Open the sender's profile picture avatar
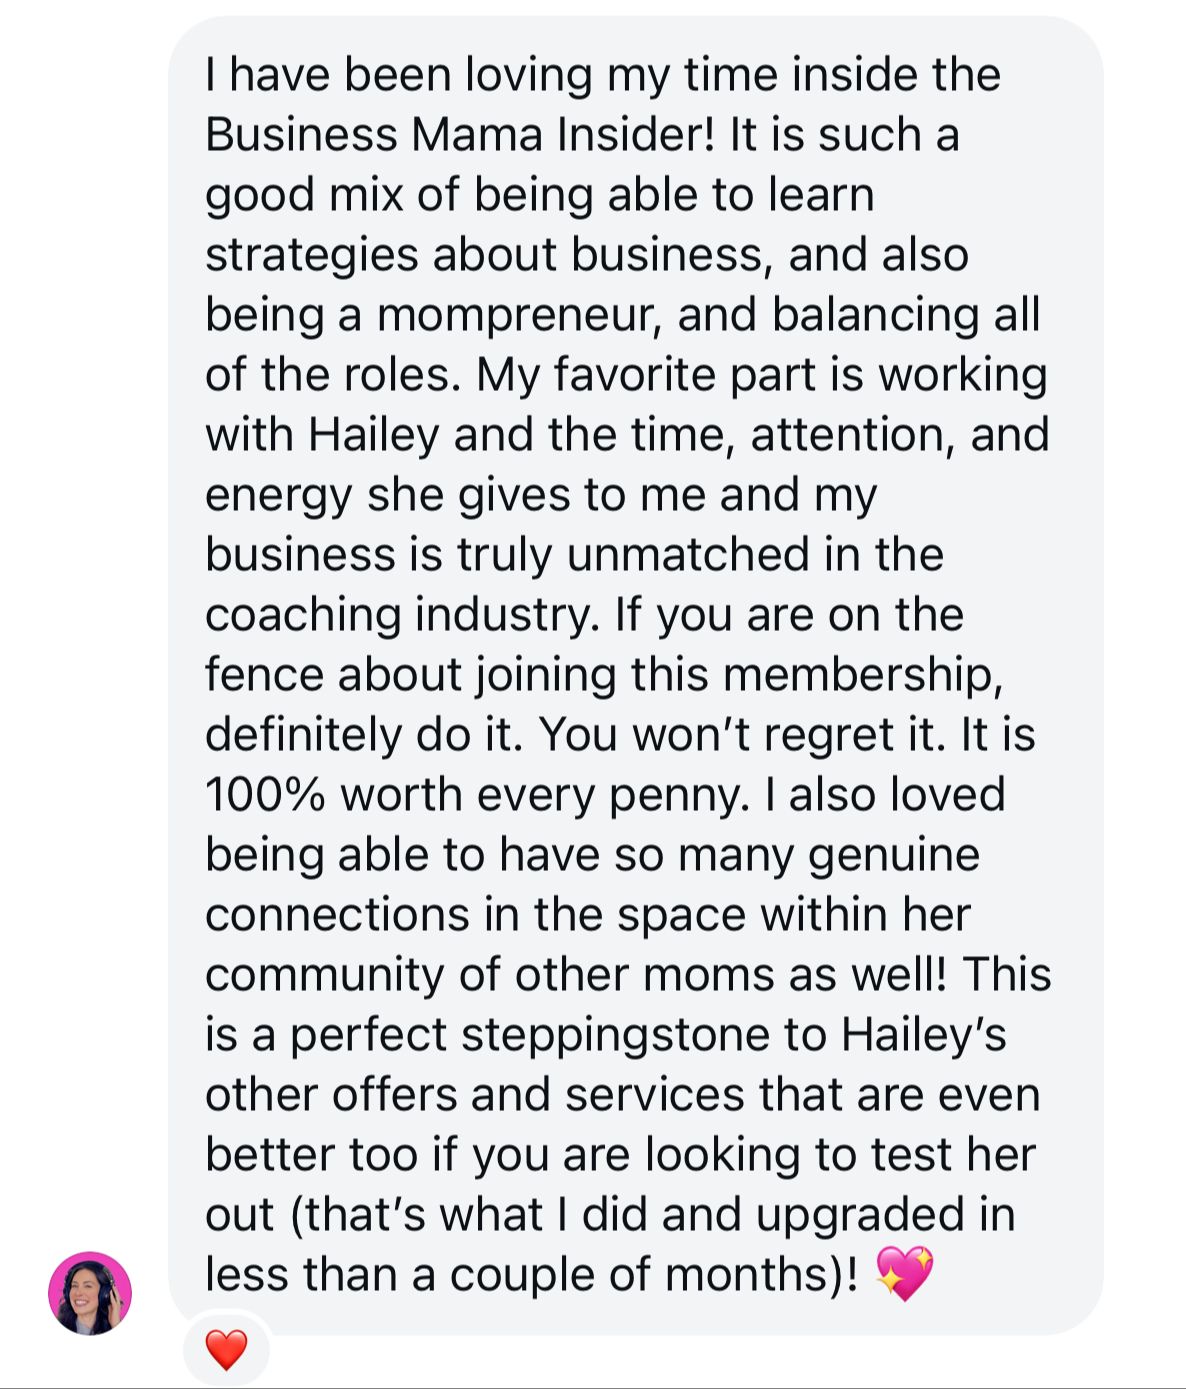The image size is (1186, 1389). [90, 1293]
